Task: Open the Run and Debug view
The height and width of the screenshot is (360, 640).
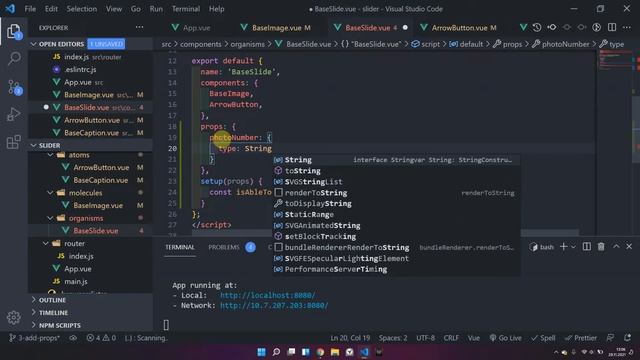Action: pos(14,114)
